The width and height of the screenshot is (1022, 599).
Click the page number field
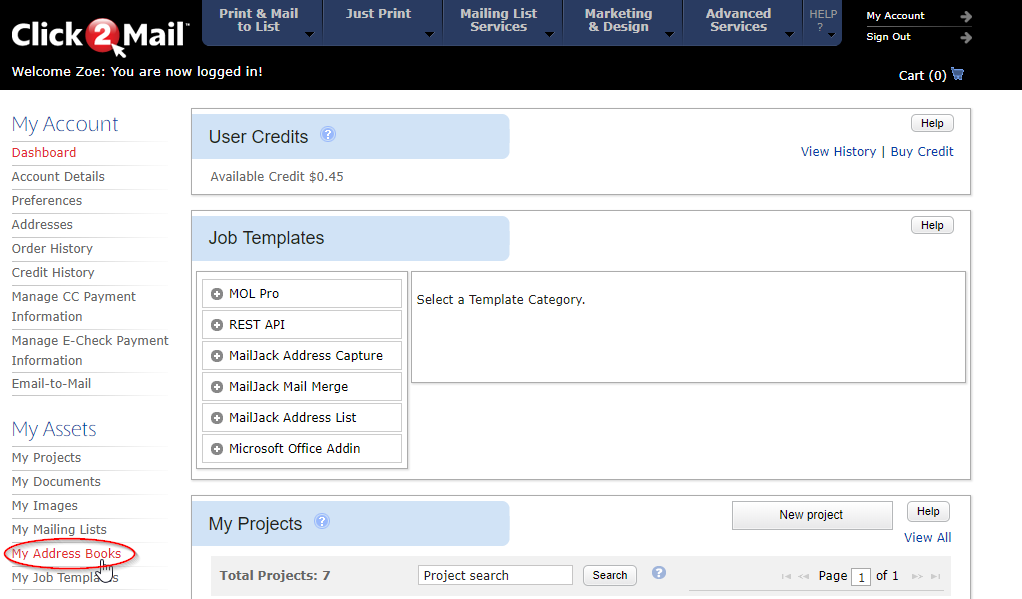pos(860,577)
